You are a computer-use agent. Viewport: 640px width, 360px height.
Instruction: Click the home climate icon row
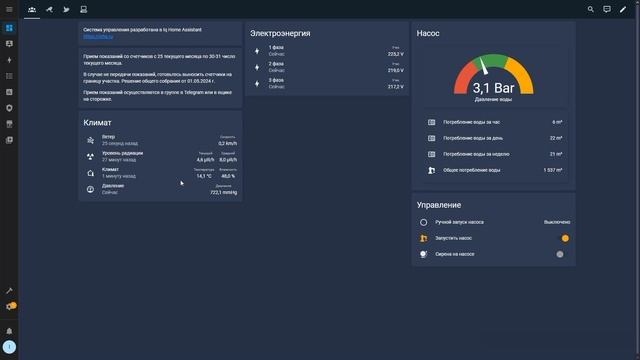(x=90, y=173)
